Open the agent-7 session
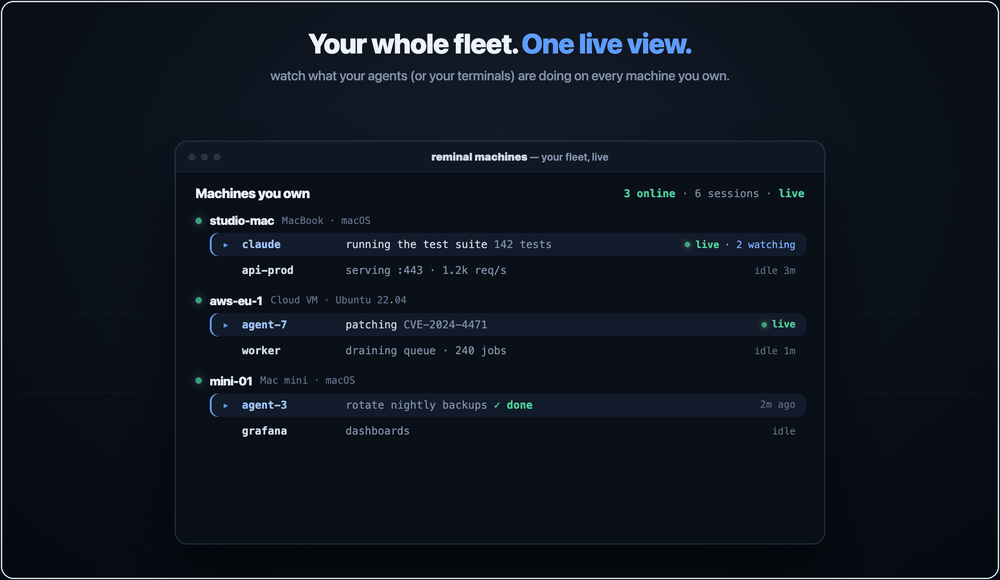 coord(508,325)
